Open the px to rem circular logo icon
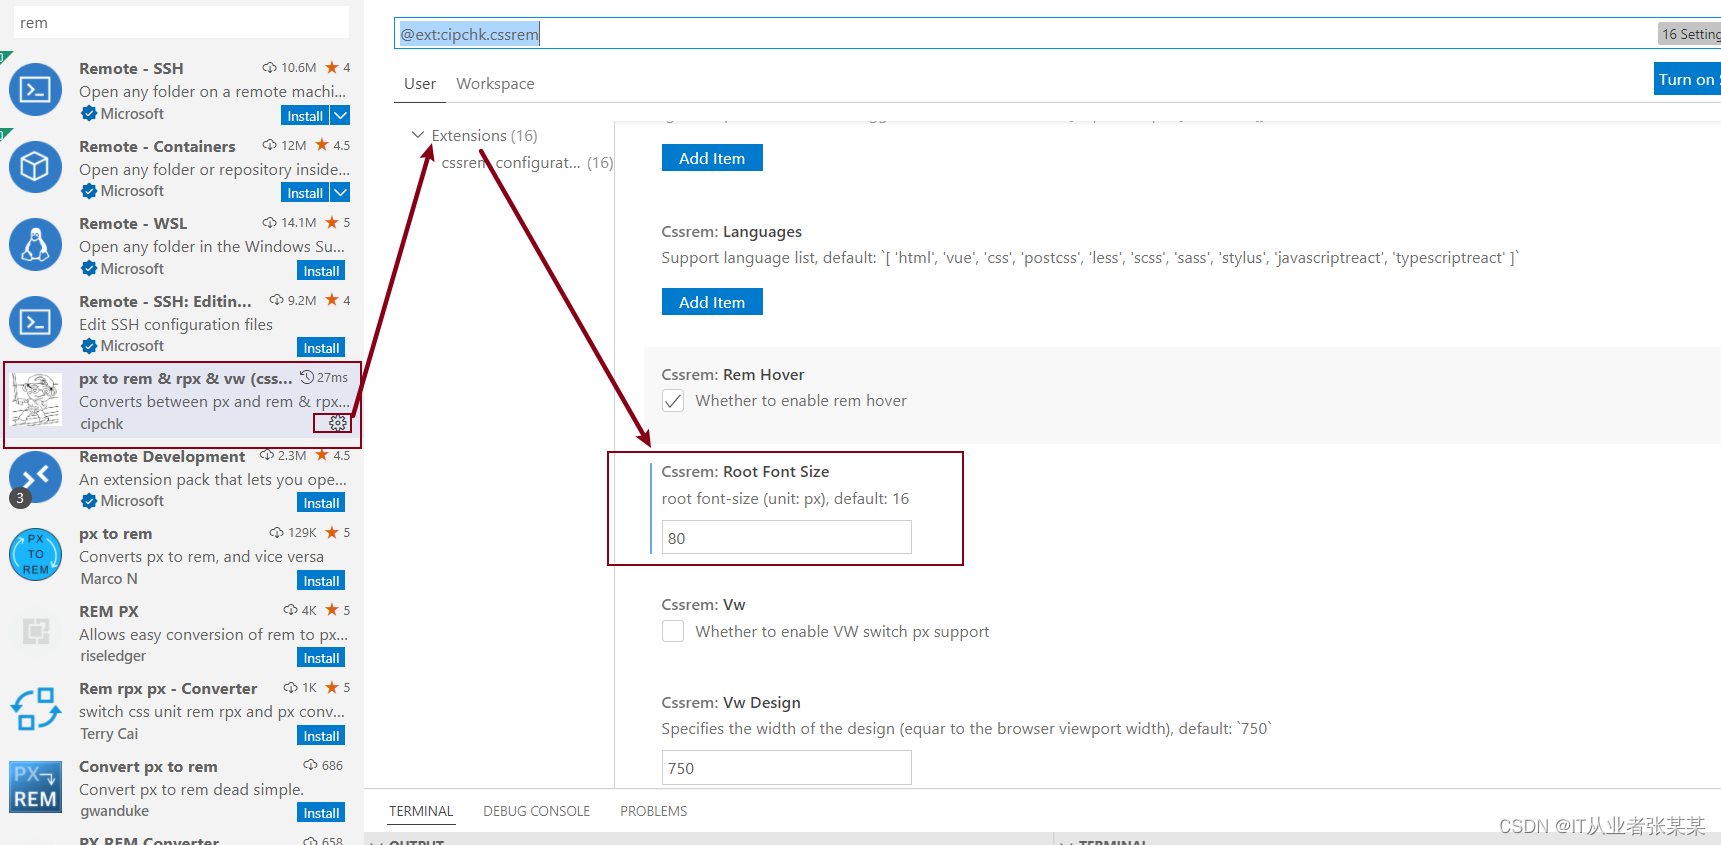The height and width of the screenshot is (845, 1721). (35, 554)
